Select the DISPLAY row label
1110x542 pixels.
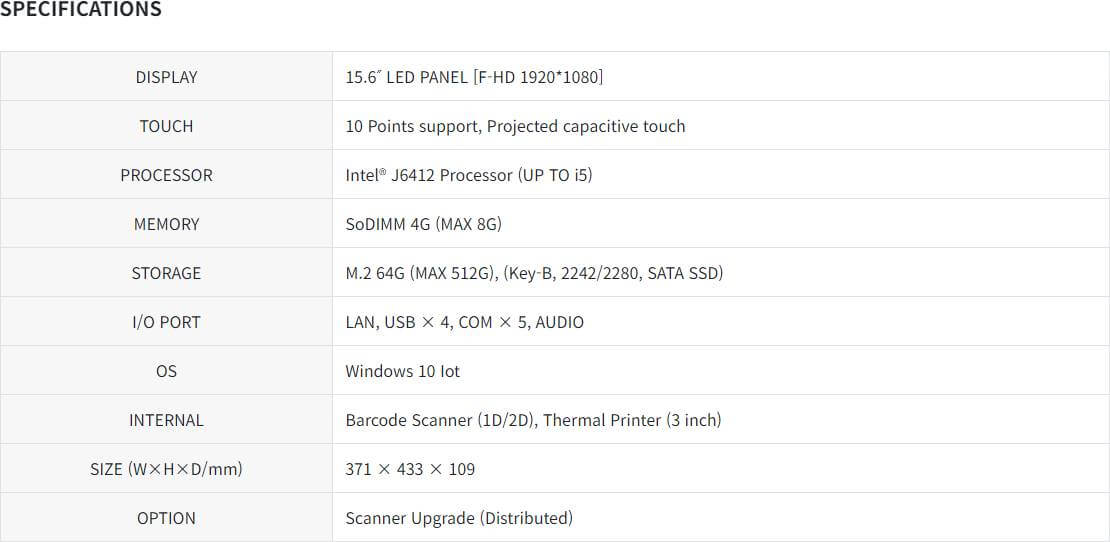[x=166, y=77]
